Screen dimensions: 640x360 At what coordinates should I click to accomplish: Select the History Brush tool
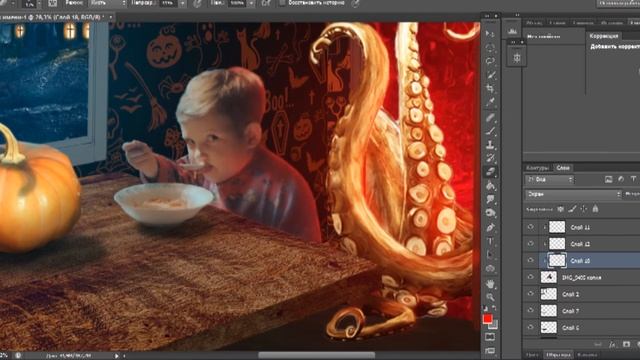click(x=490, y=158)
